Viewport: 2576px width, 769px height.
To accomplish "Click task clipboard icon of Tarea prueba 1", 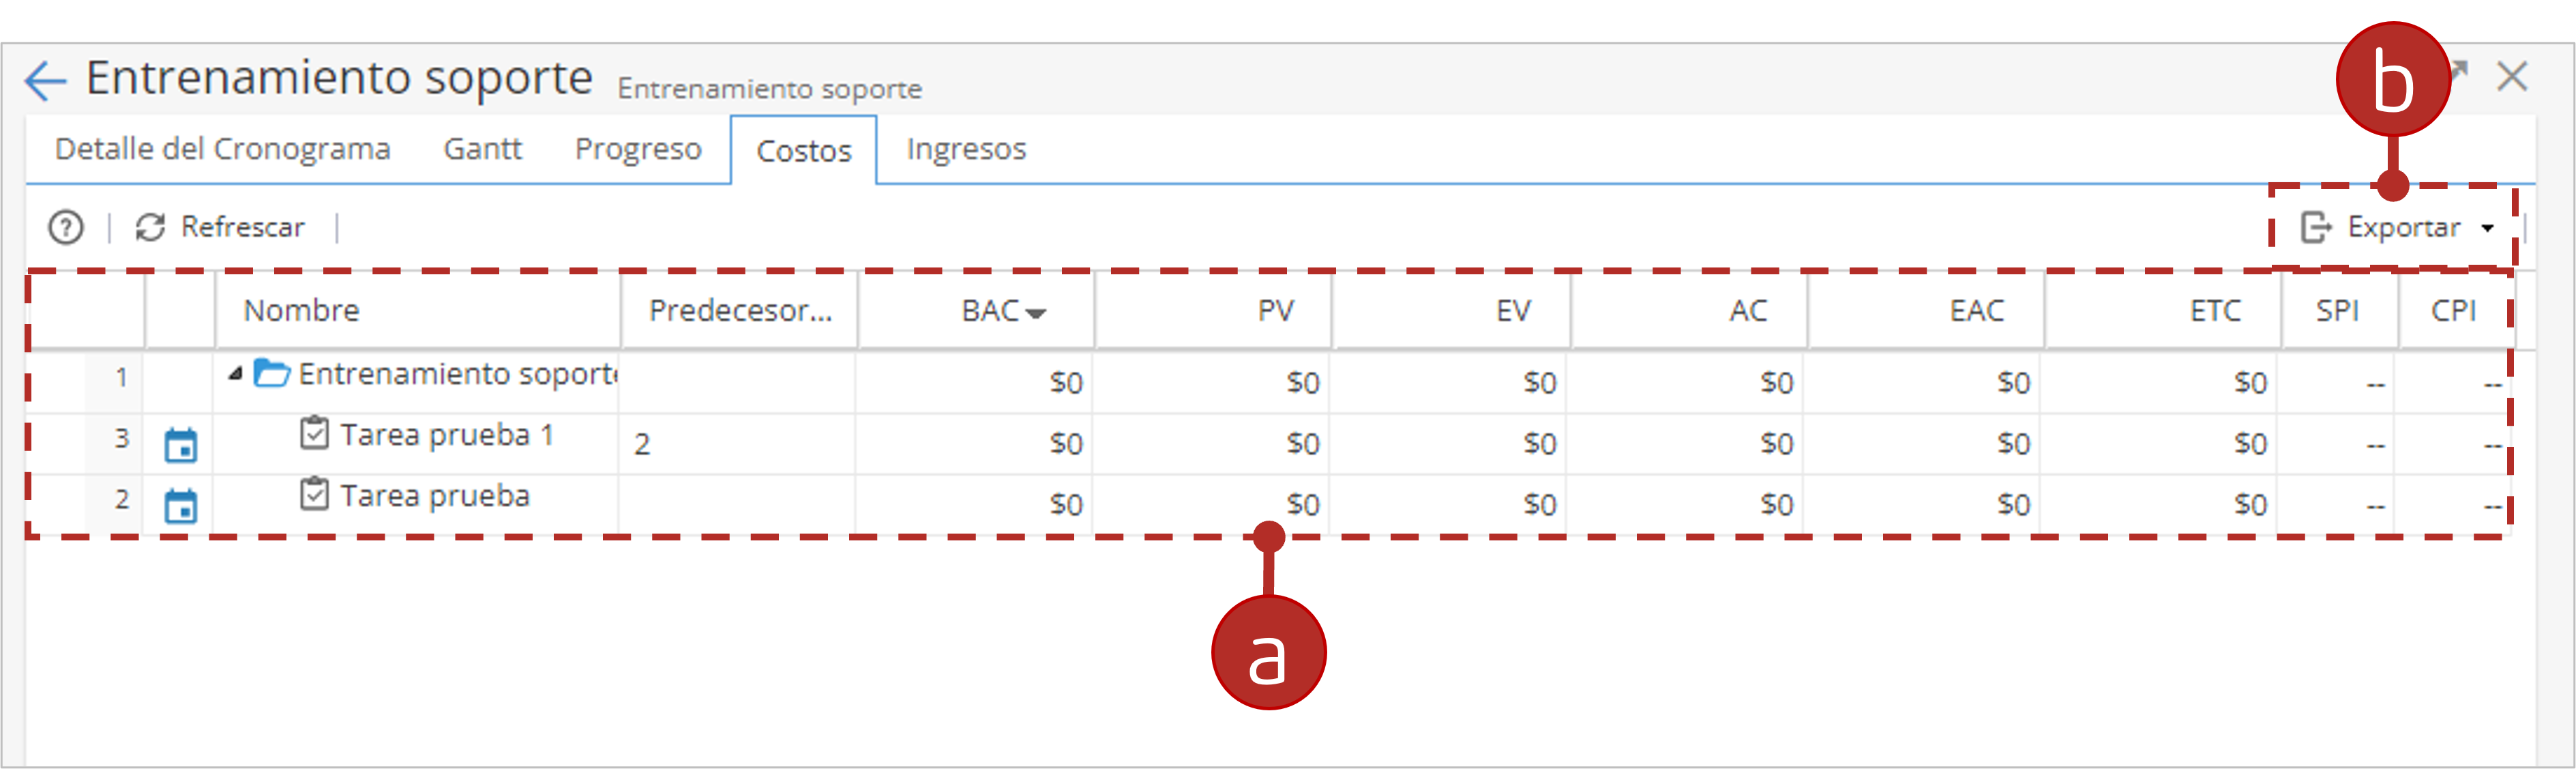I will pos(314,433).
